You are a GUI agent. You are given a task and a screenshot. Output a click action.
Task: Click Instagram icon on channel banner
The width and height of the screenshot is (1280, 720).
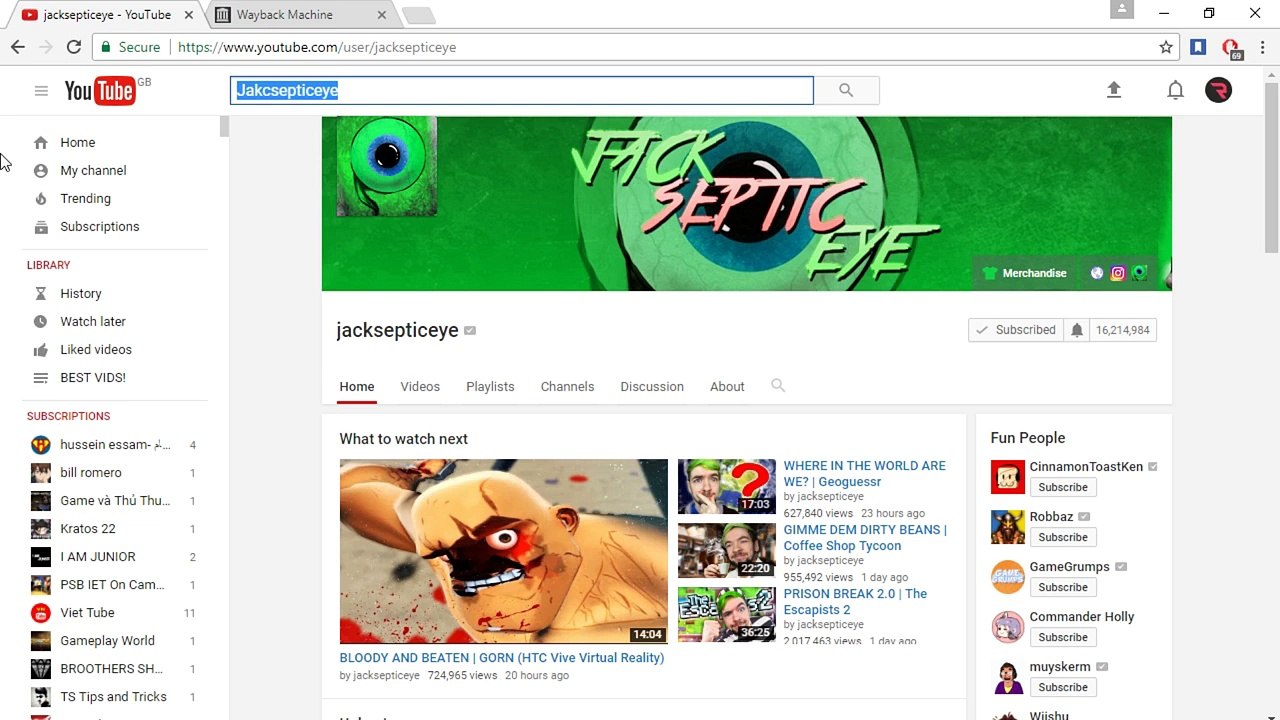pyautogui.click(x=1118, y=273)
